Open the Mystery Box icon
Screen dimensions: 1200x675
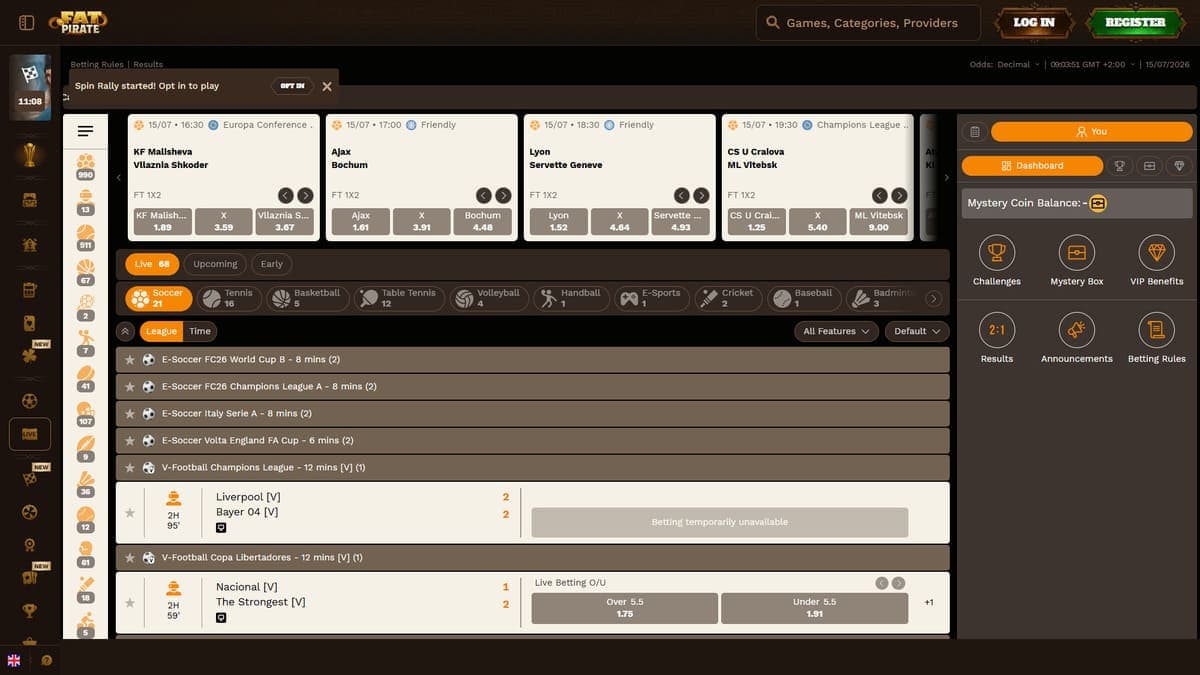tap(1077, 253)
